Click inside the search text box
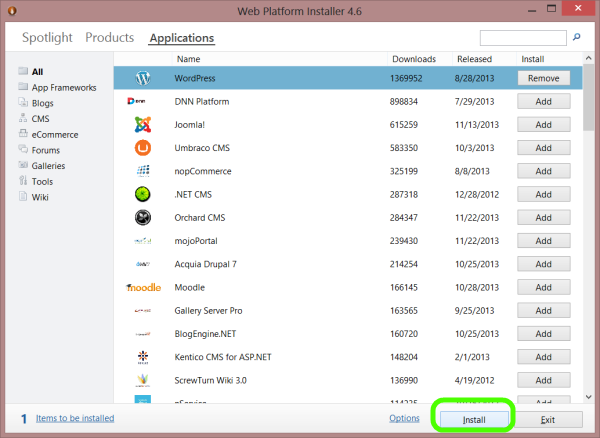600x438 pixels. tap(515, 38)
